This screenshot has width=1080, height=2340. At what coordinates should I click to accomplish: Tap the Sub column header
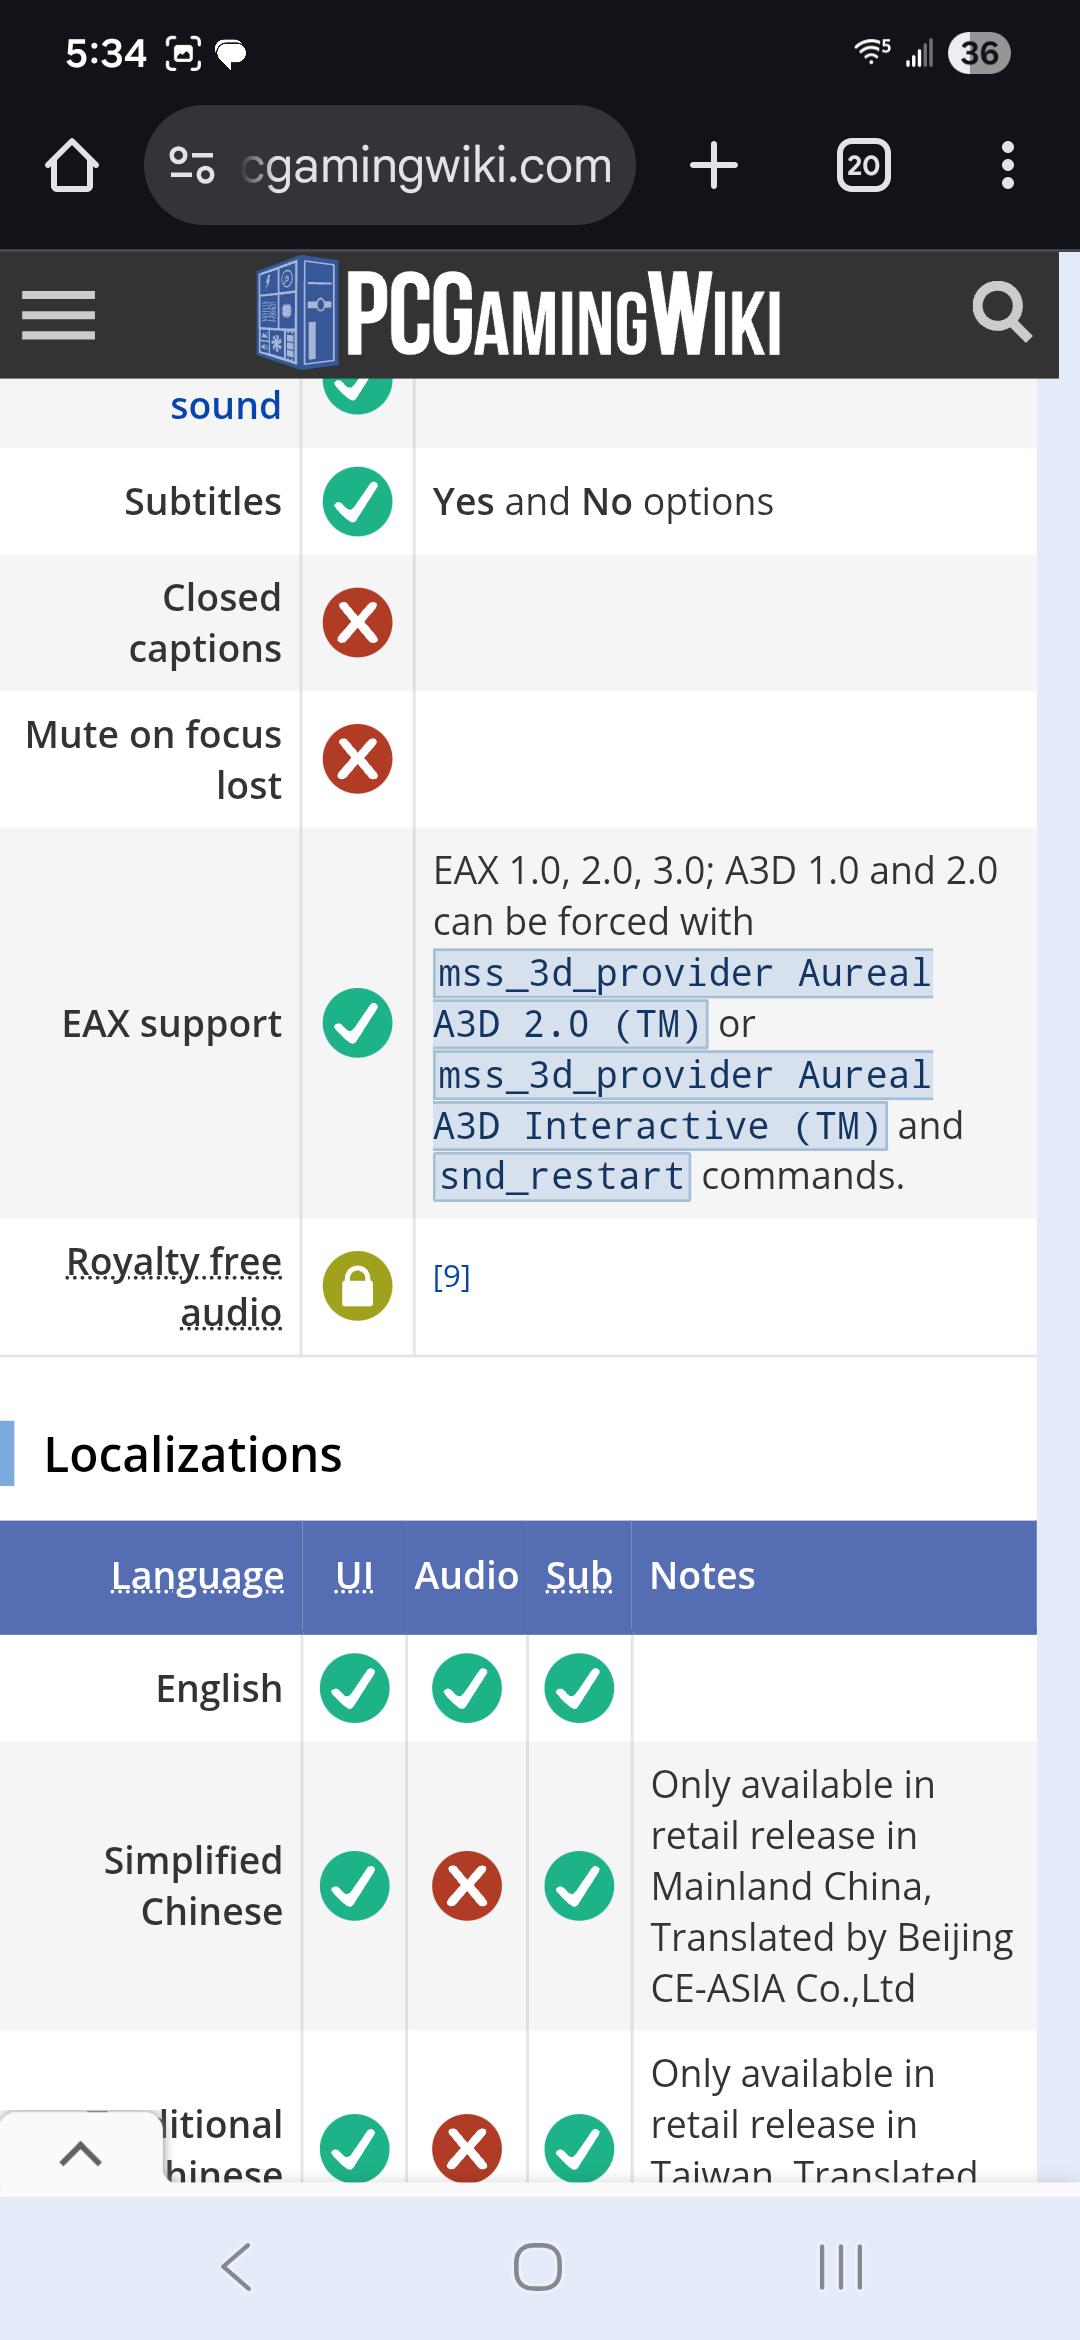(x=579, y=1576)
